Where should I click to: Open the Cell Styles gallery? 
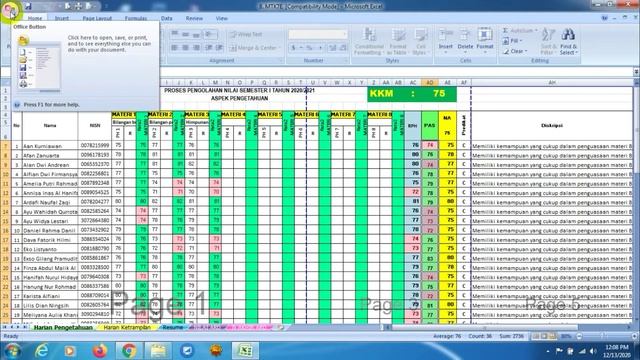point(420,41)
